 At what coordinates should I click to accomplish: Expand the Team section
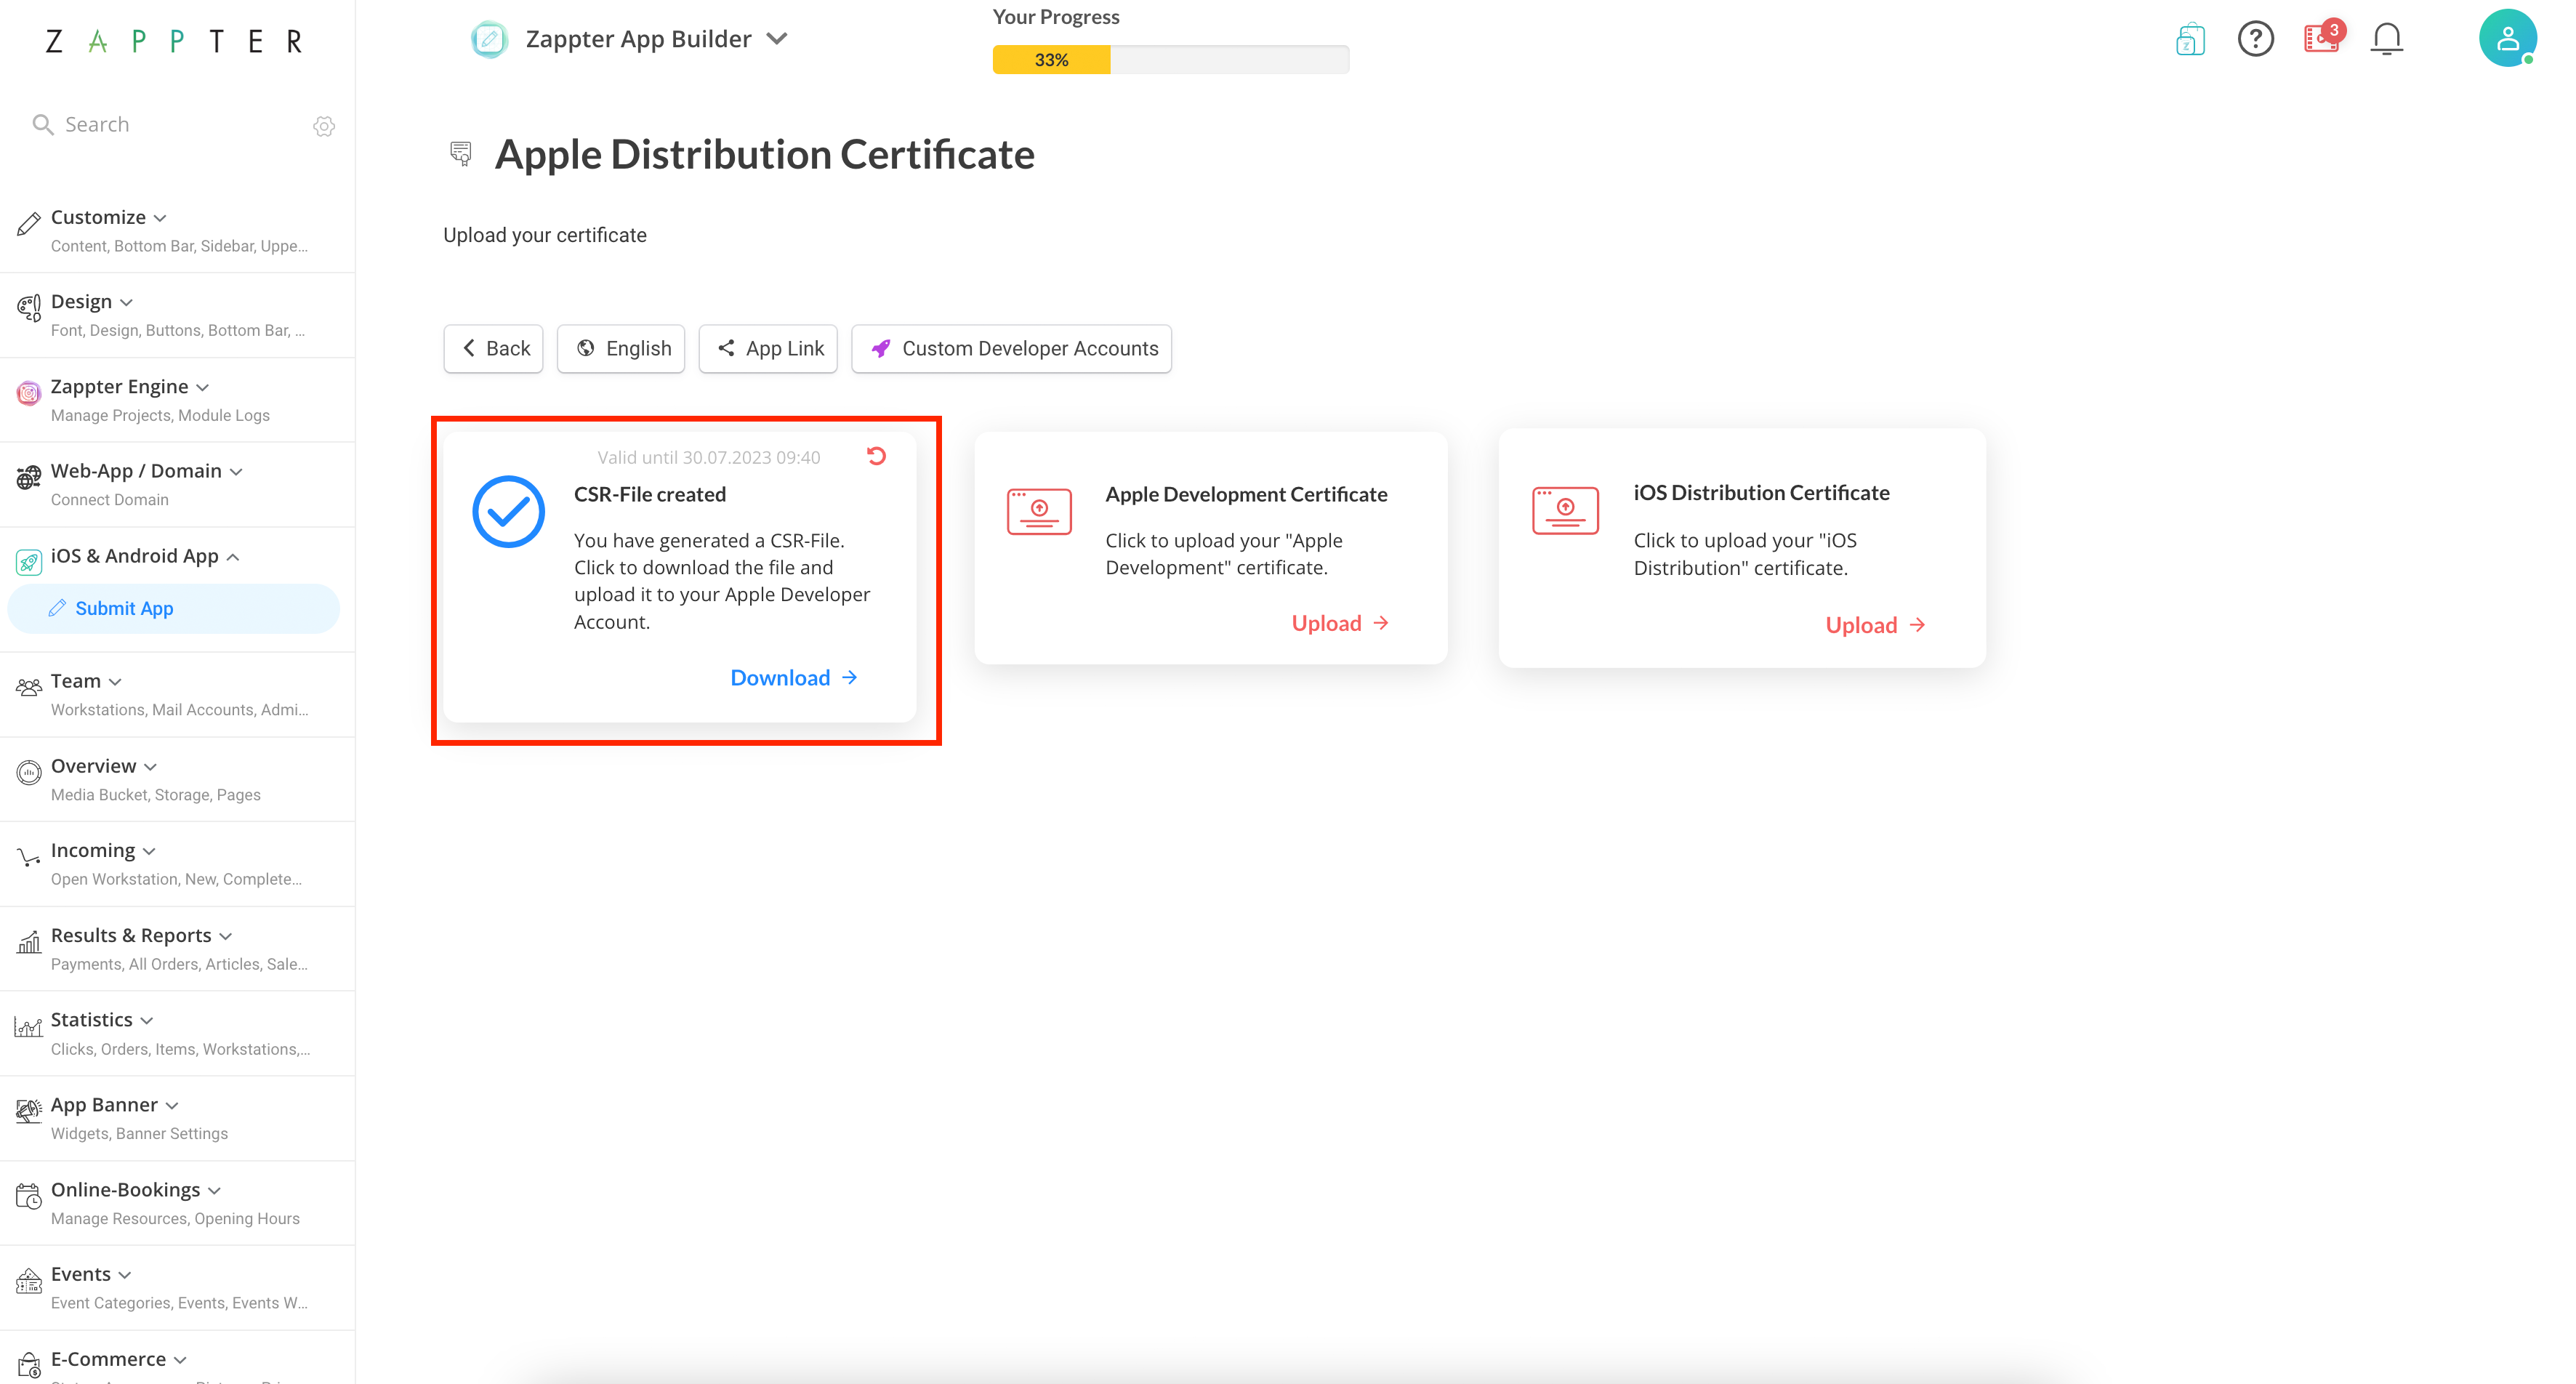click(x=115, y=681)
